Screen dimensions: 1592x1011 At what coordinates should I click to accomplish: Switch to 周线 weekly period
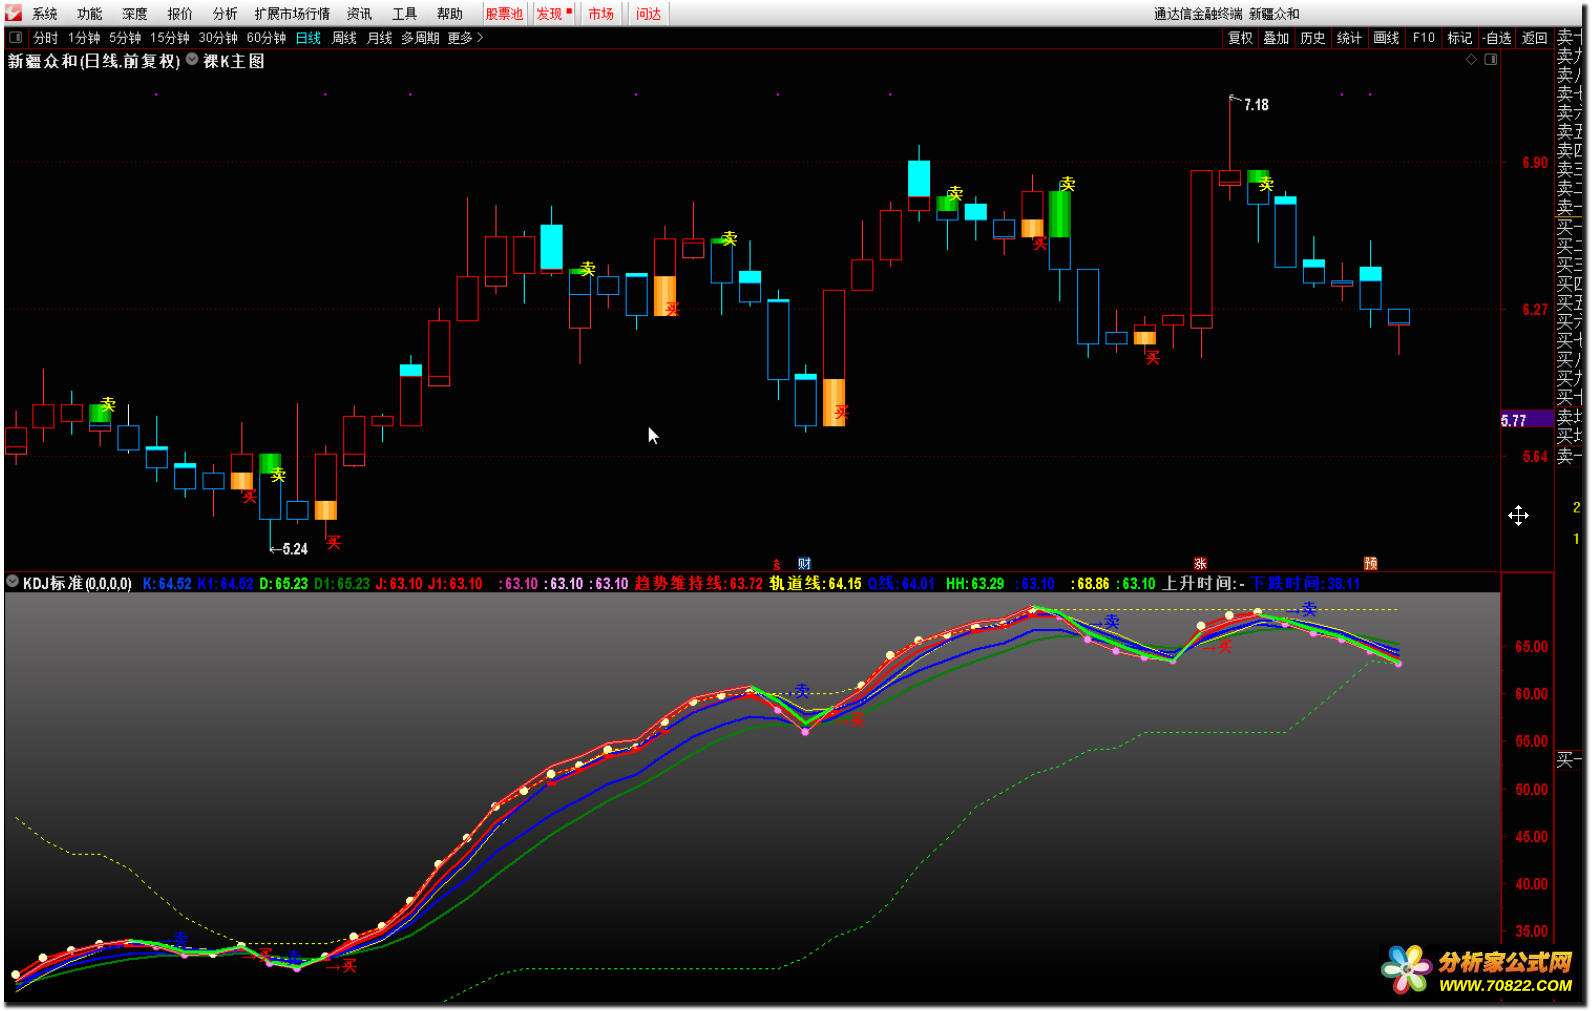point(344,38)
